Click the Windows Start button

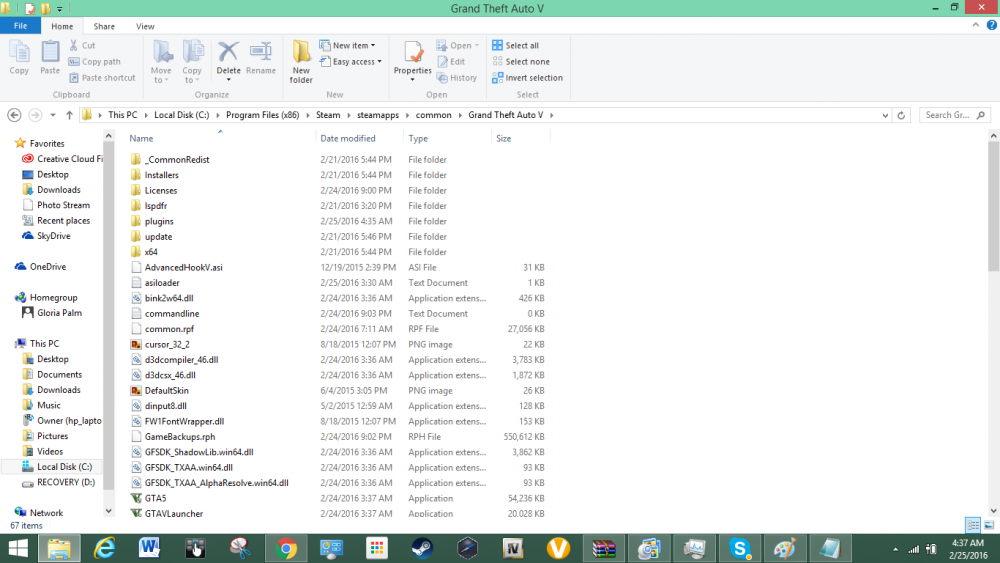click(18, 548)
